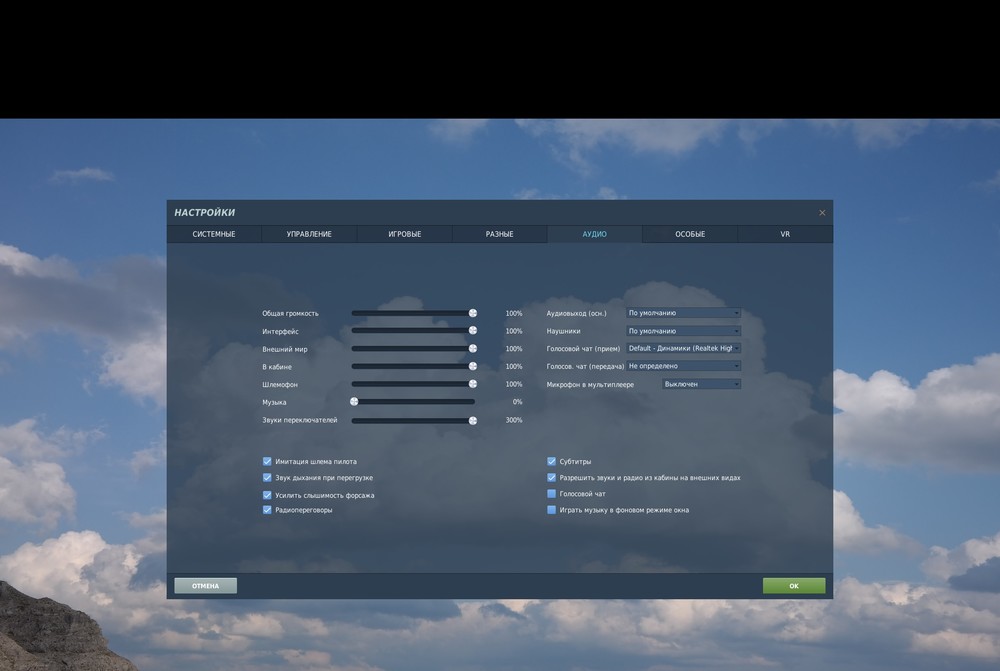1000x671 pixels.
Task: Click the В кабине 100% value
Action: [x=513, y=367]
